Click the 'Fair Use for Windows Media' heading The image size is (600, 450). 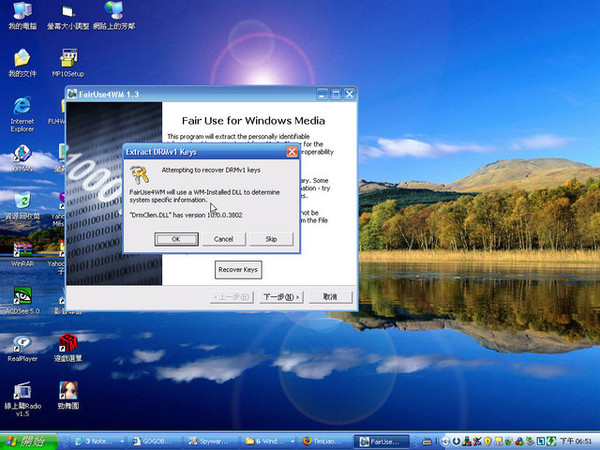tap(253, 121)
